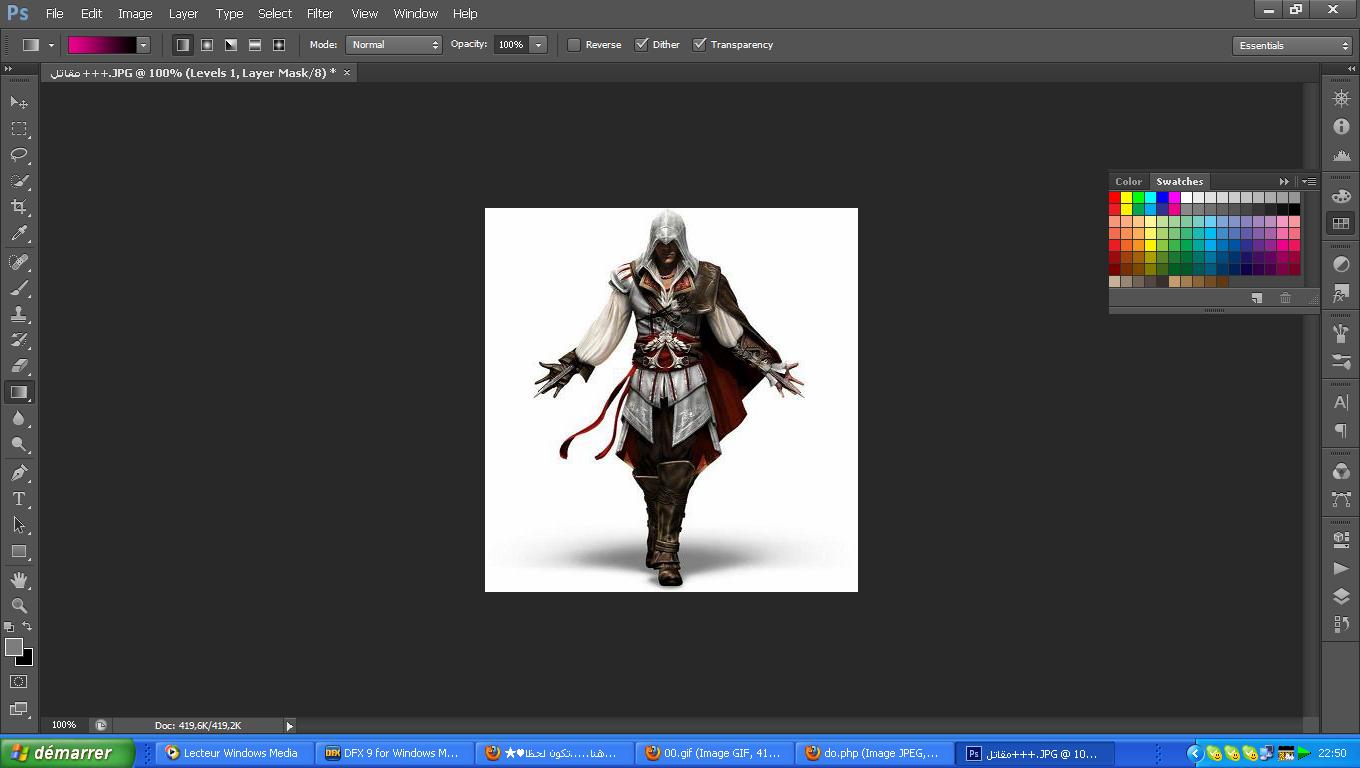Toggle the Dither checkbox
The width and height of the screenshot is (1360, 768).
click(x=642, y=45)
